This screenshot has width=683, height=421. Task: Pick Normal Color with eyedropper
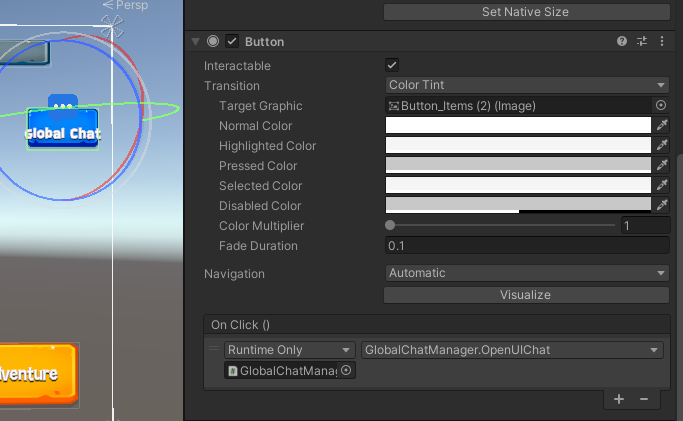(661, 125)
